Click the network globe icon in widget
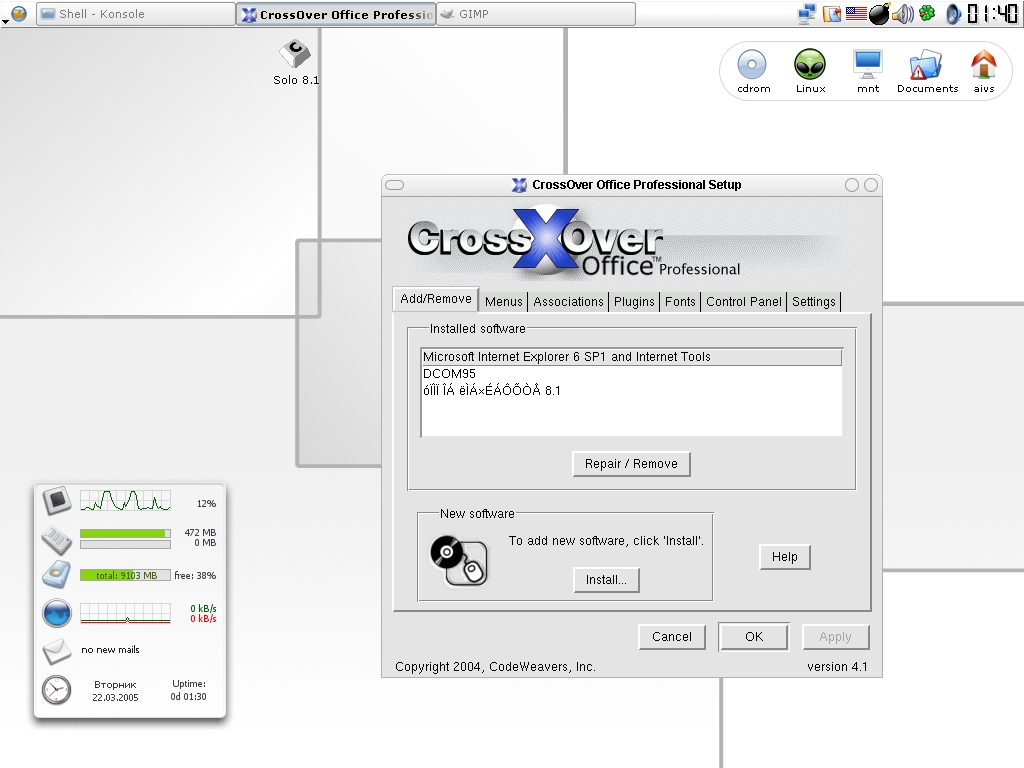The image size is (1024, 768). pyautogui.click(x=57, y=613)
